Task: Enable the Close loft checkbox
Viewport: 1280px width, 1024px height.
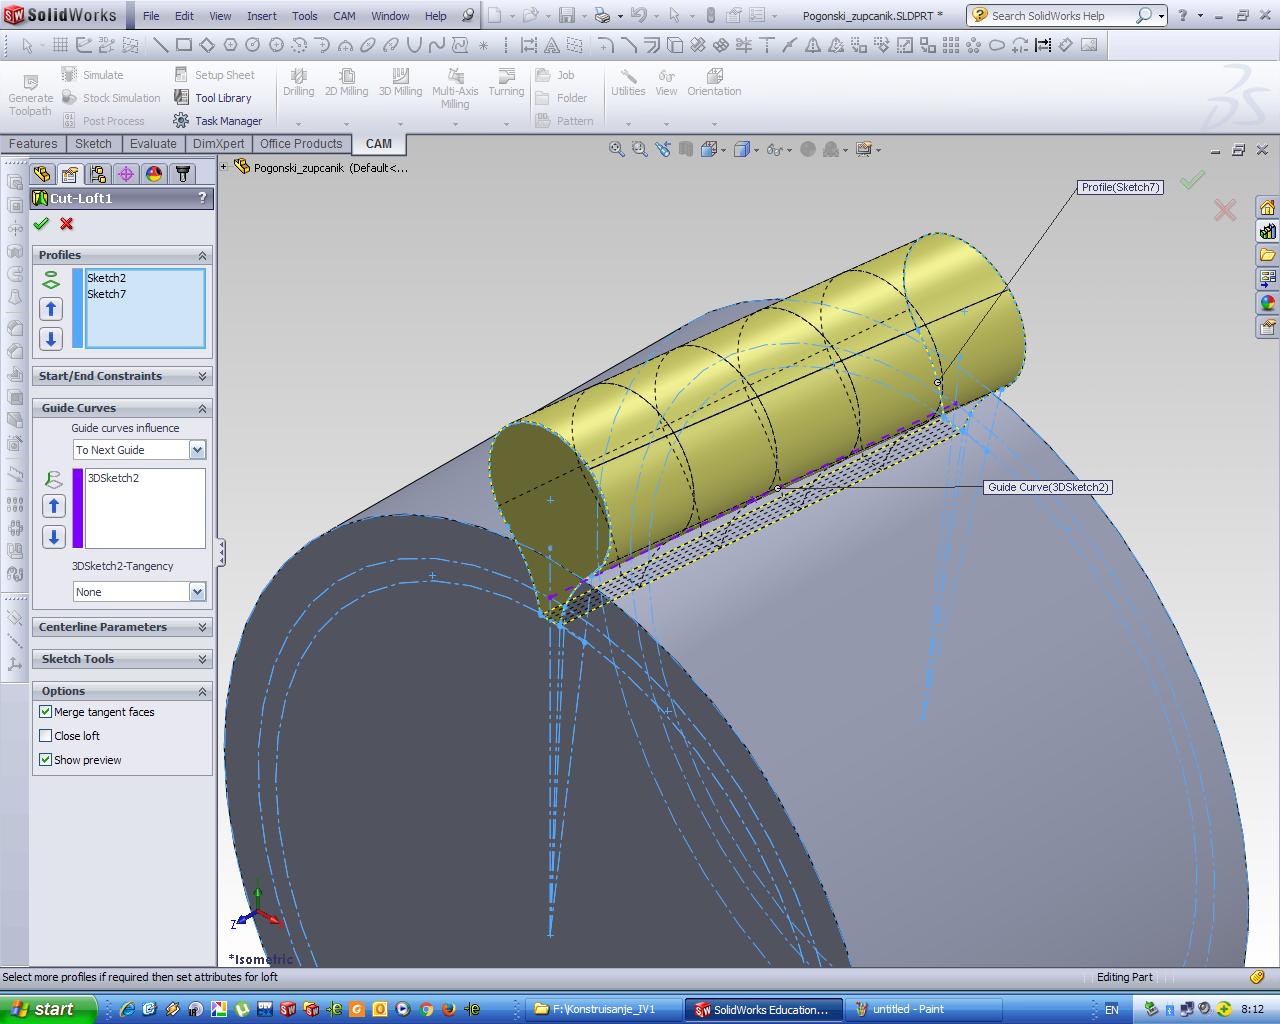Action: [45, 736]
